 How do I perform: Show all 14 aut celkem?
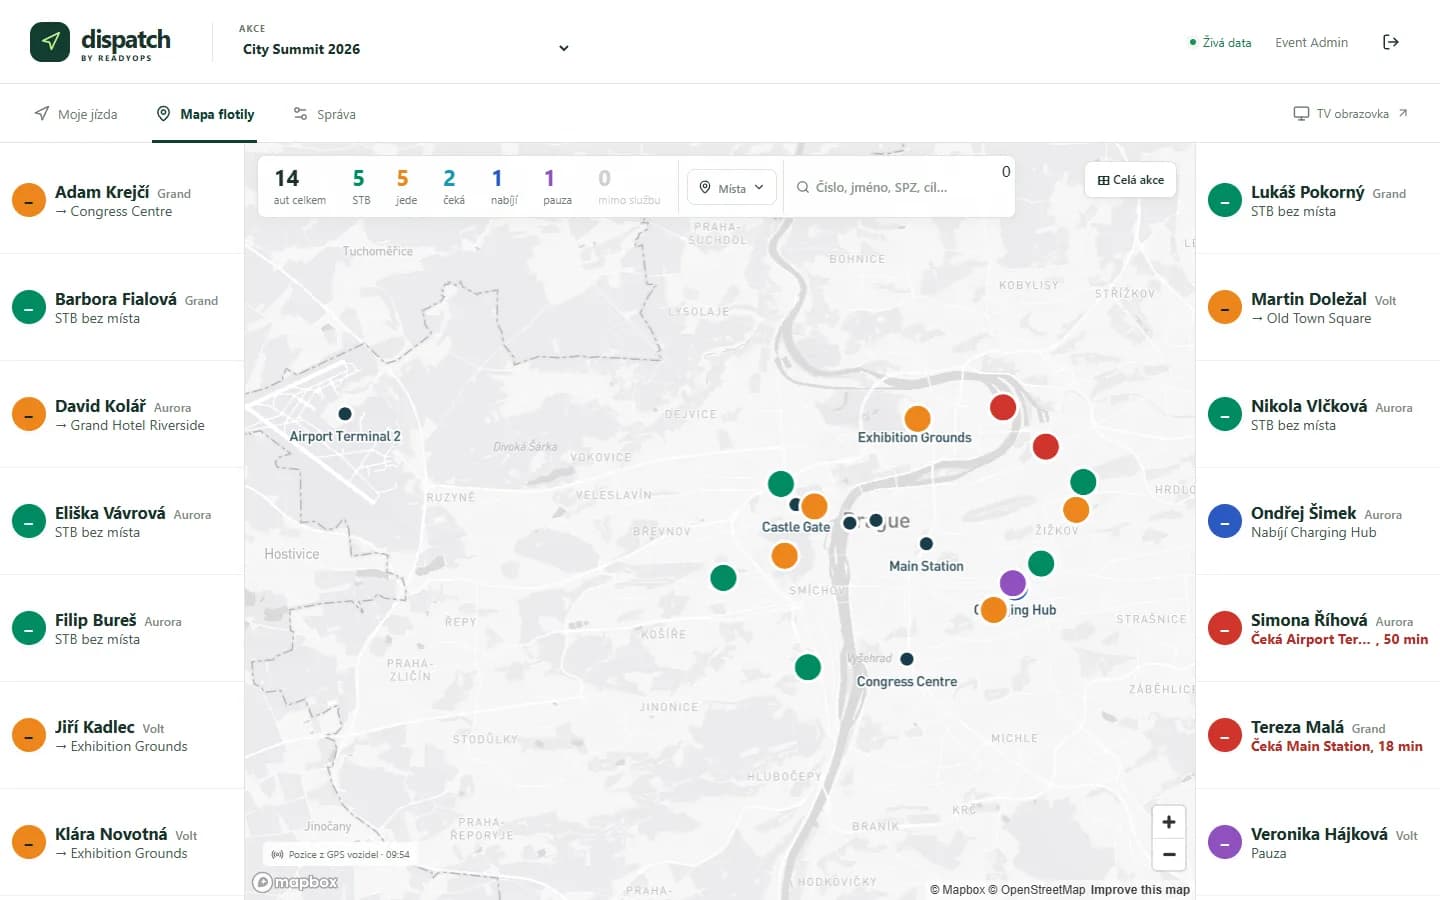point(299,186)
